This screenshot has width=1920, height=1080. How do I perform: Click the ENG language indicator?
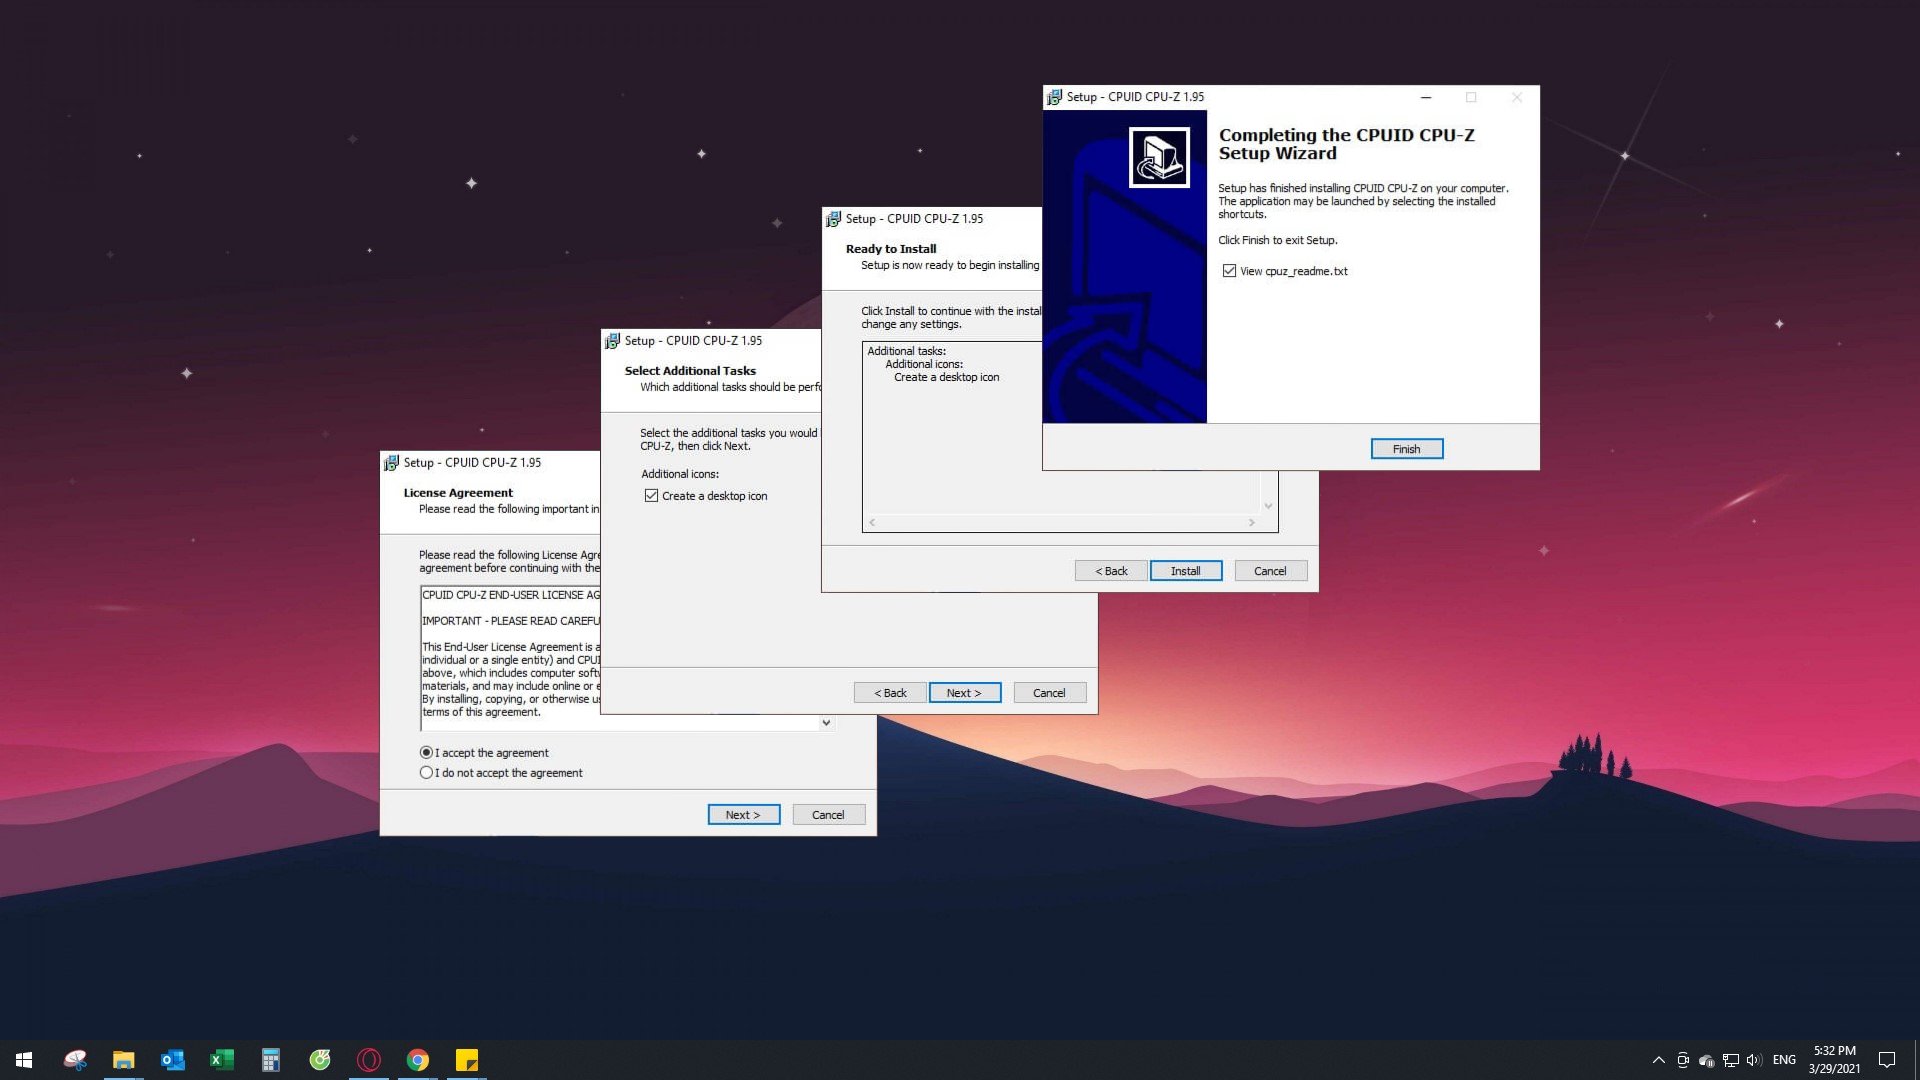(x=1784, y=1060)
